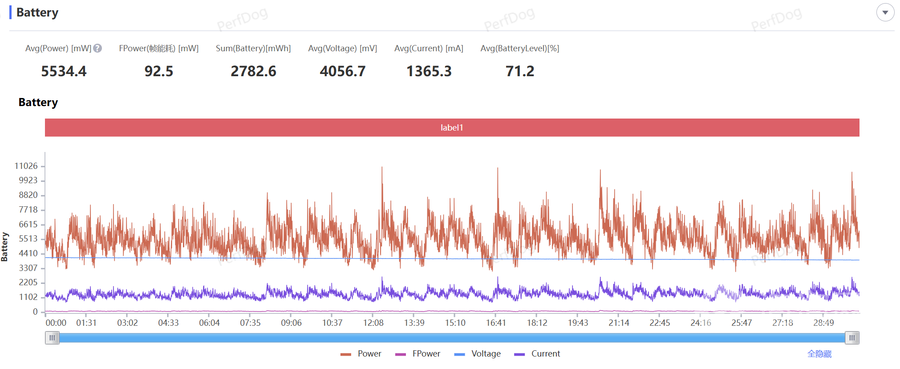This screenshot has width=900, height=369.
Task: Click the 21:14 time axis tick
Action: pyautogui.click(x=619, y=323)
